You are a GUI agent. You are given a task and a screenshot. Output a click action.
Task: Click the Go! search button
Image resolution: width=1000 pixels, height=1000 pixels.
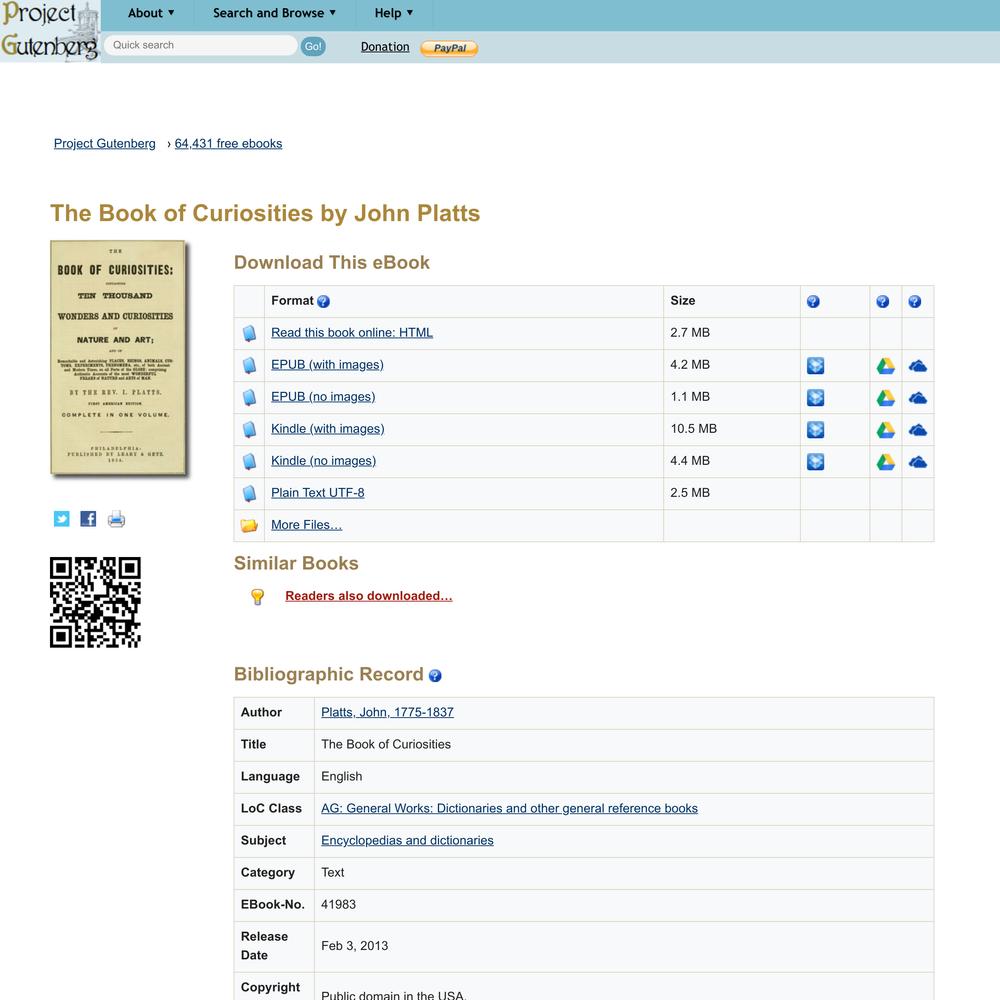(313, 46)
